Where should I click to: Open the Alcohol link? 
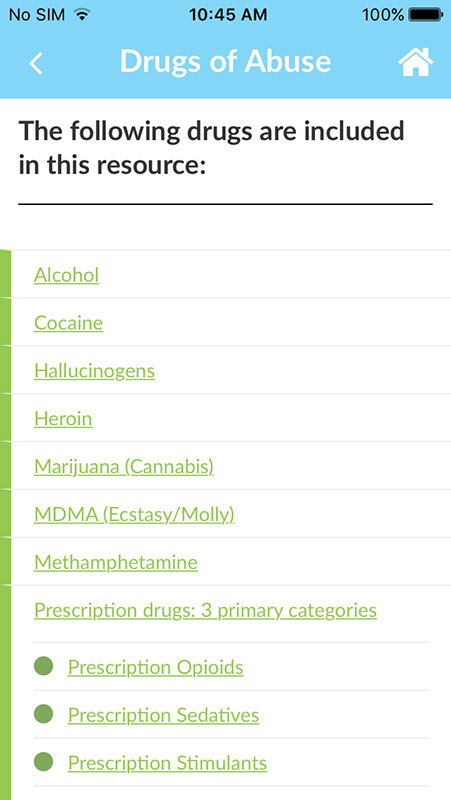[66, 275]
